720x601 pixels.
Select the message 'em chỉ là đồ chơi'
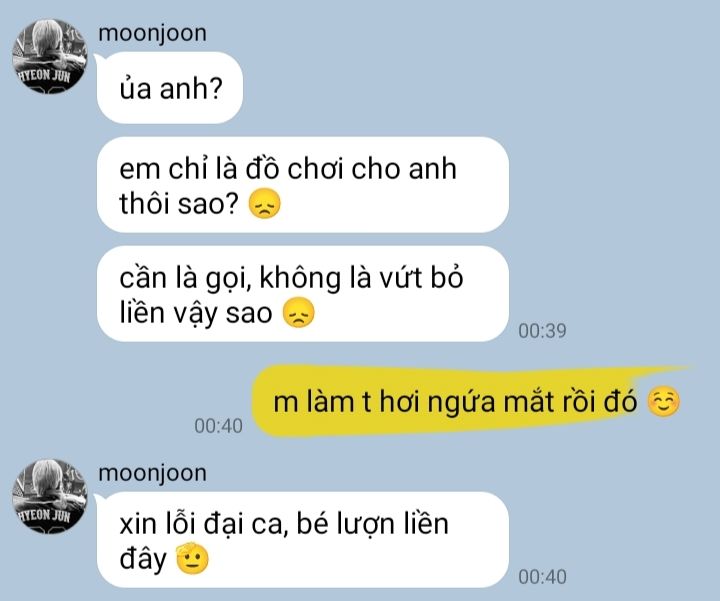[303, 185]
